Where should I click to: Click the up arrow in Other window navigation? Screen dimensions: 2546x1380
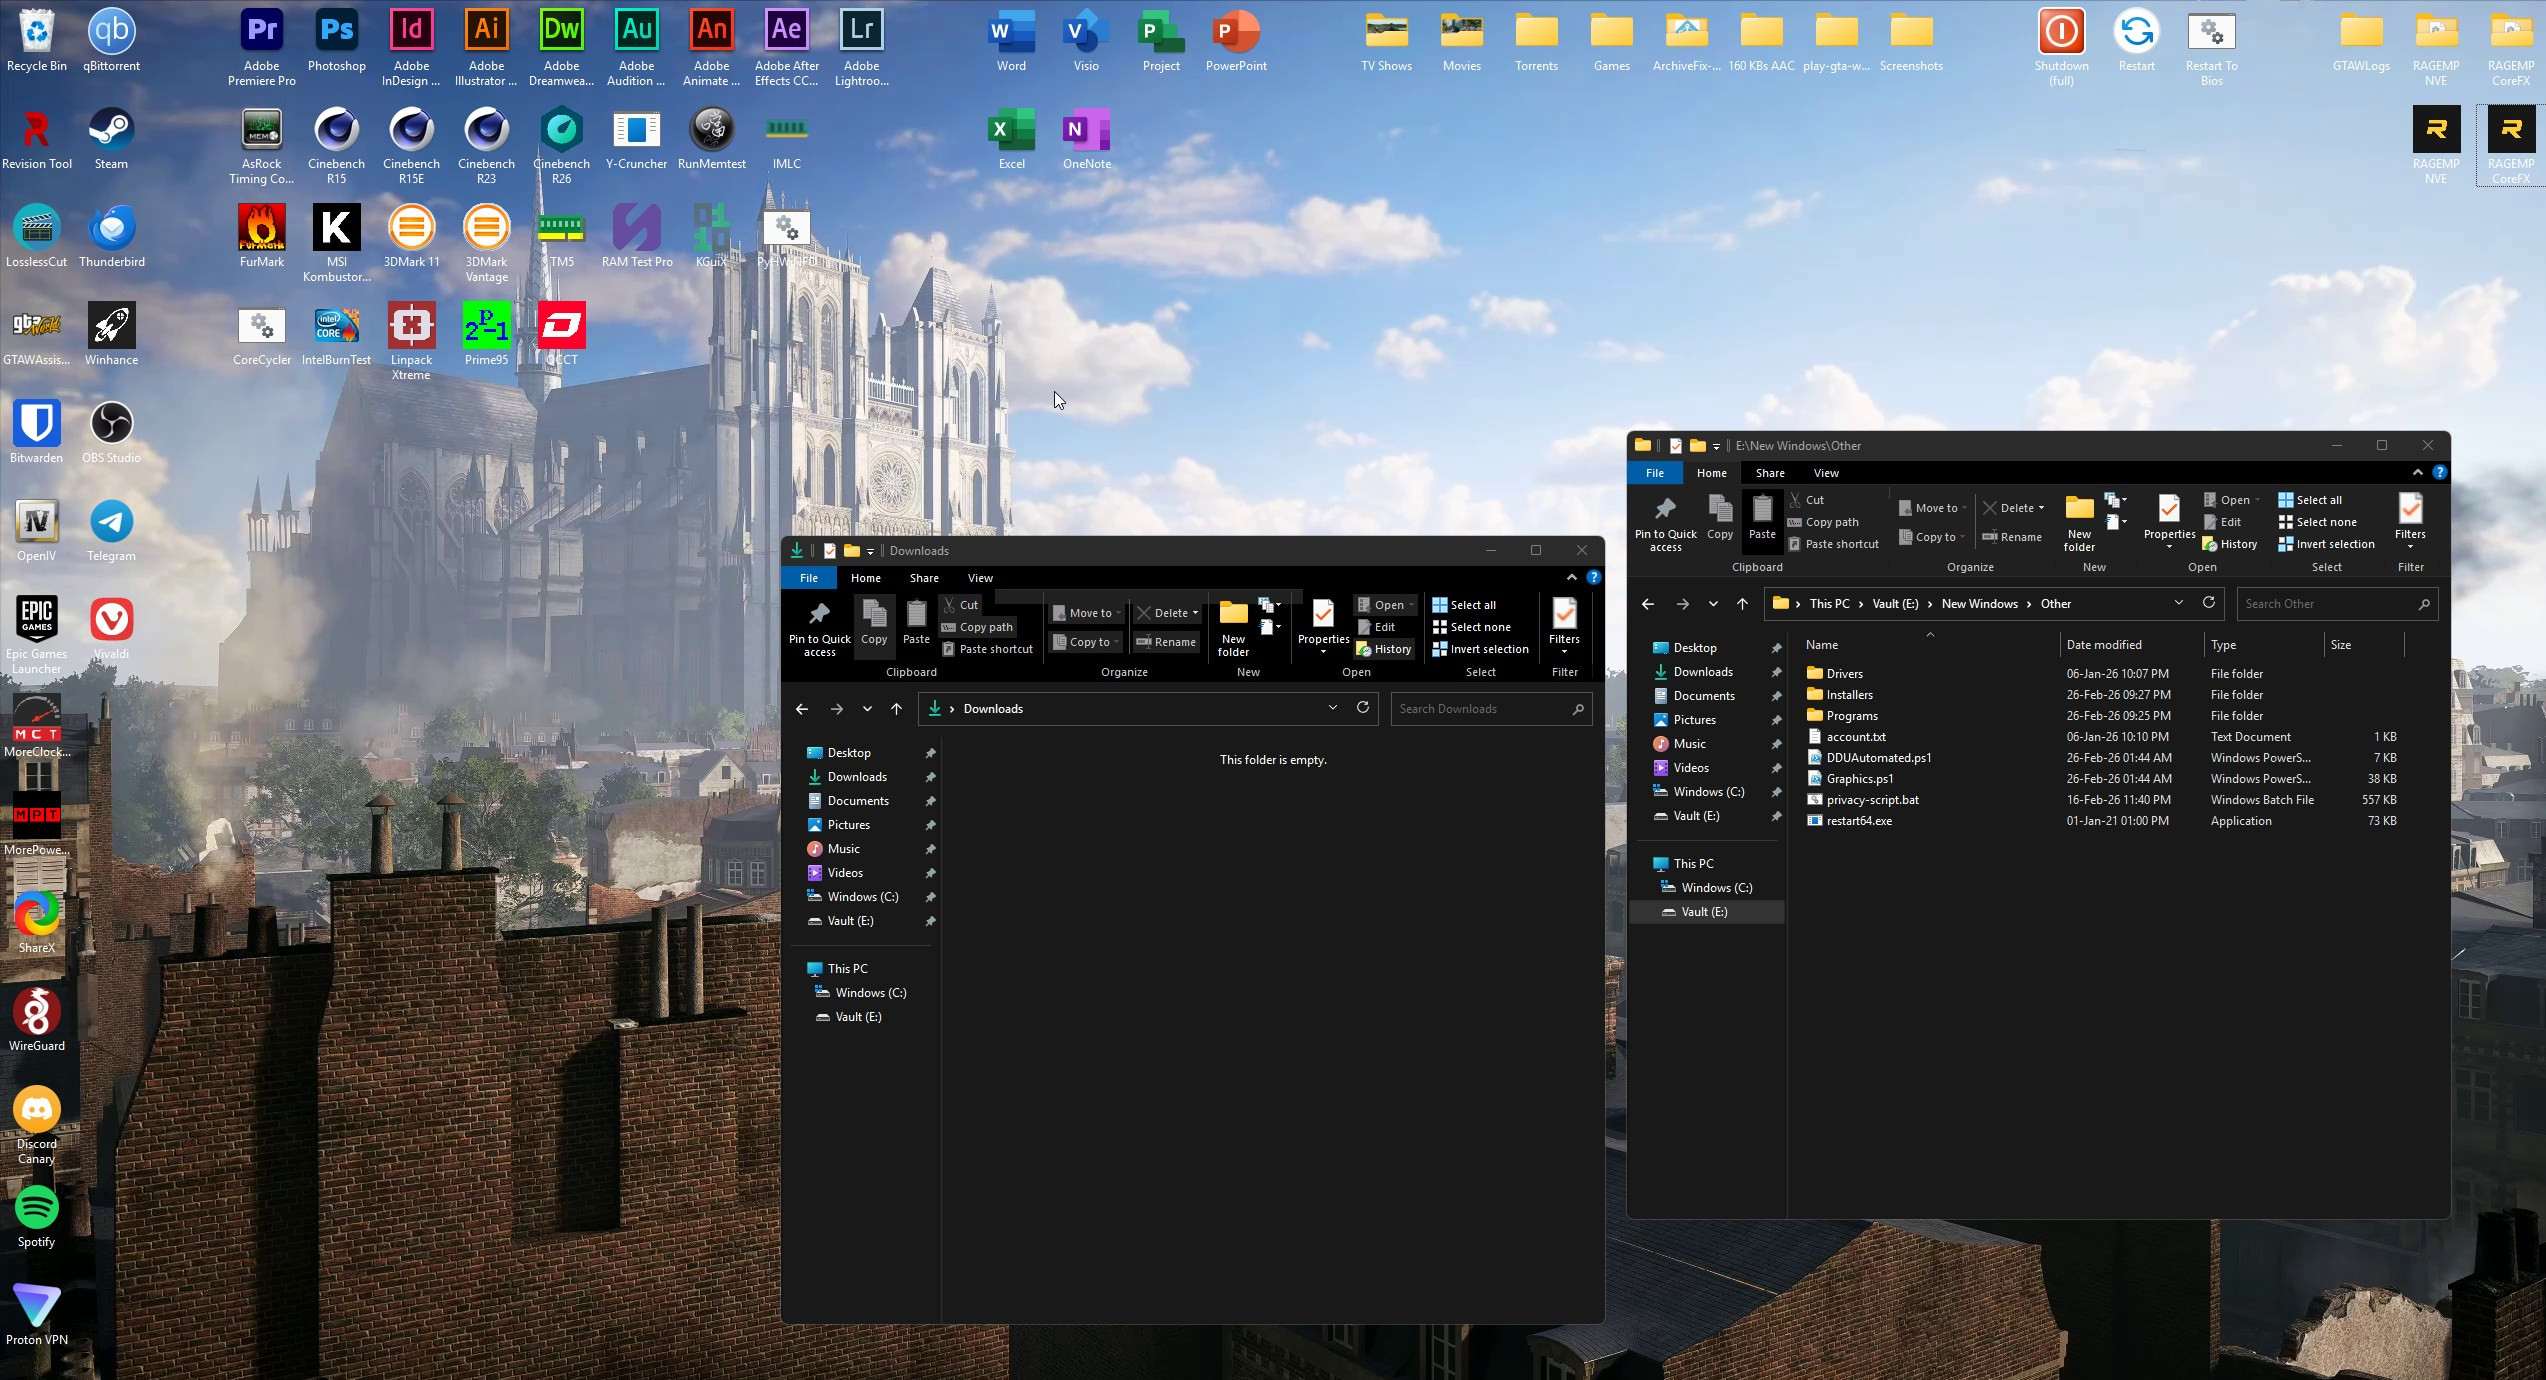tap(1742, 604)
